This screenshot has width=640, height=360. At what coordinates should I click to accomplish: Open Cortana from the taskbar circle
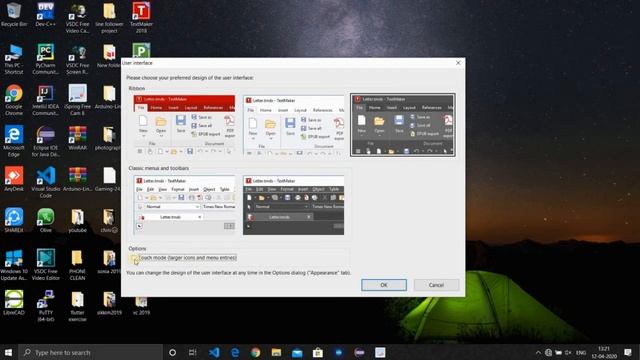click(x=172, y=352)
